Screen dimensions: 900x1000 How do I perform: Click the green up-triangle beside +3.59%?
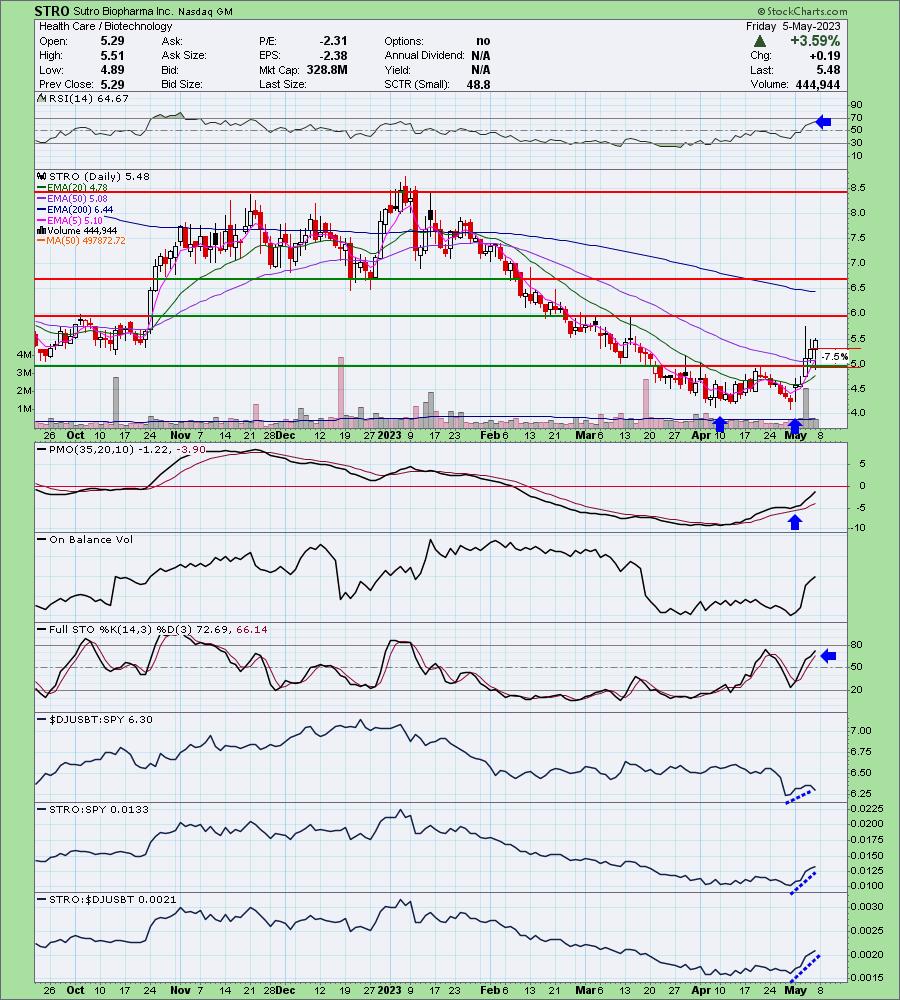760,41
